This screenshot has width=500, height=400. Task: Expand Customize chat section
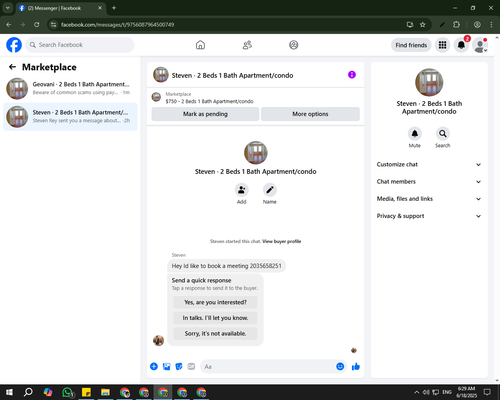pyautogui.click(x=429, y=164)
